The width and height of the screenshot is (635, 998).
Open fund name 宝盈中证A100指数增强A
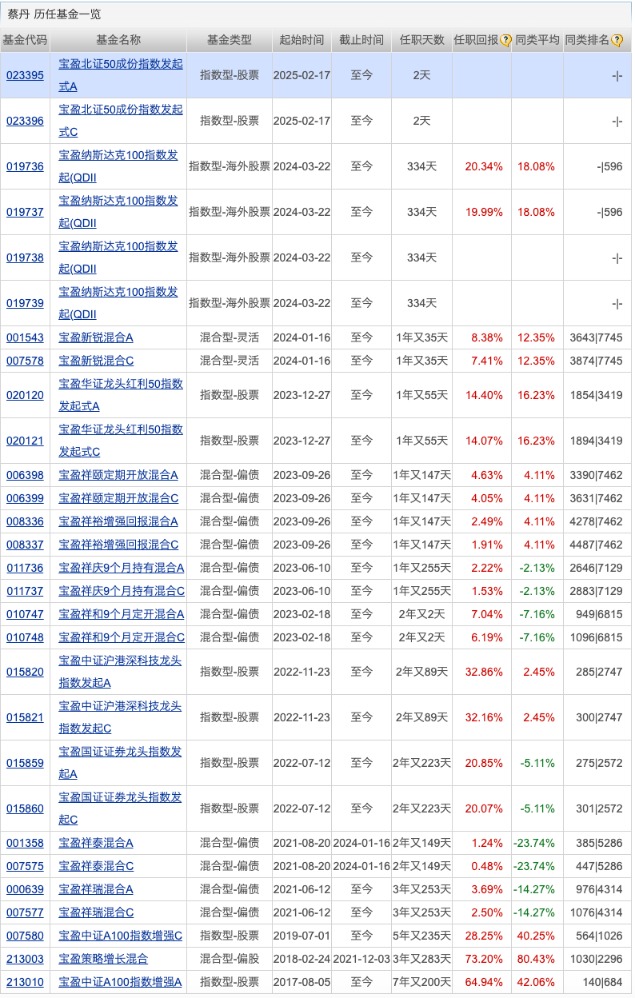pos(120,982)
